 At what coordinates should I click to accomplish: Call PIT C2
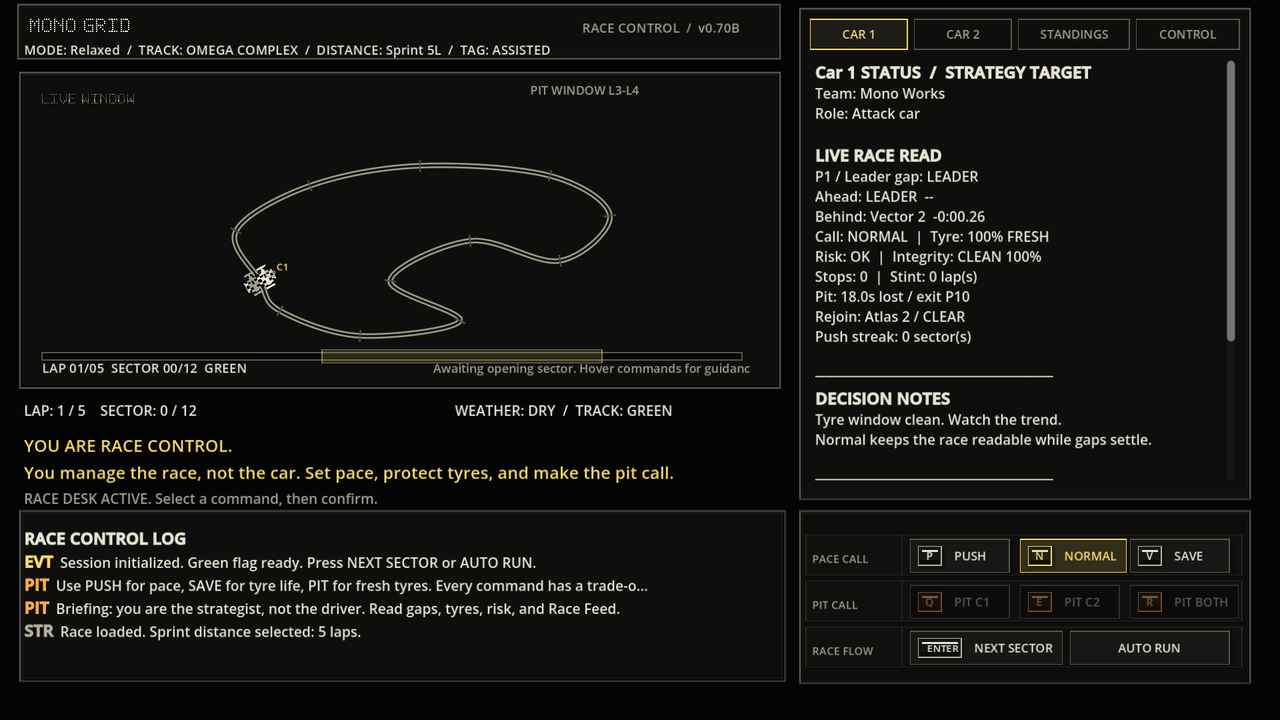click(x=1069, y=602)
